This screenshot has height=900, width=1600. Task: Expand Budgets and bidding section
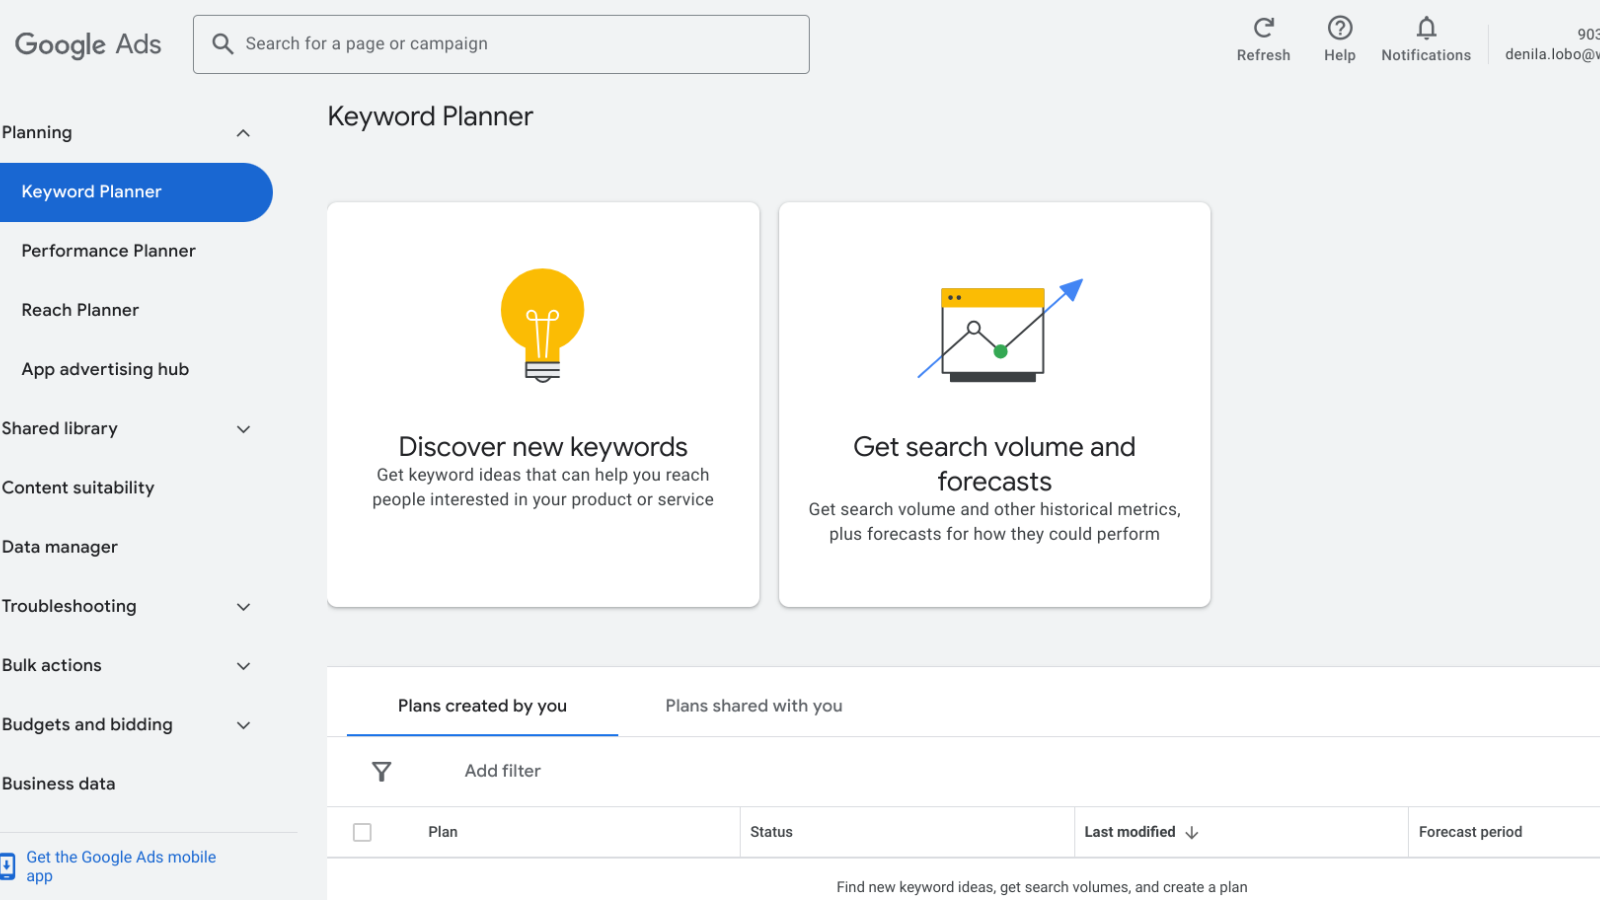pyautogui.click(x=243, y=725)
